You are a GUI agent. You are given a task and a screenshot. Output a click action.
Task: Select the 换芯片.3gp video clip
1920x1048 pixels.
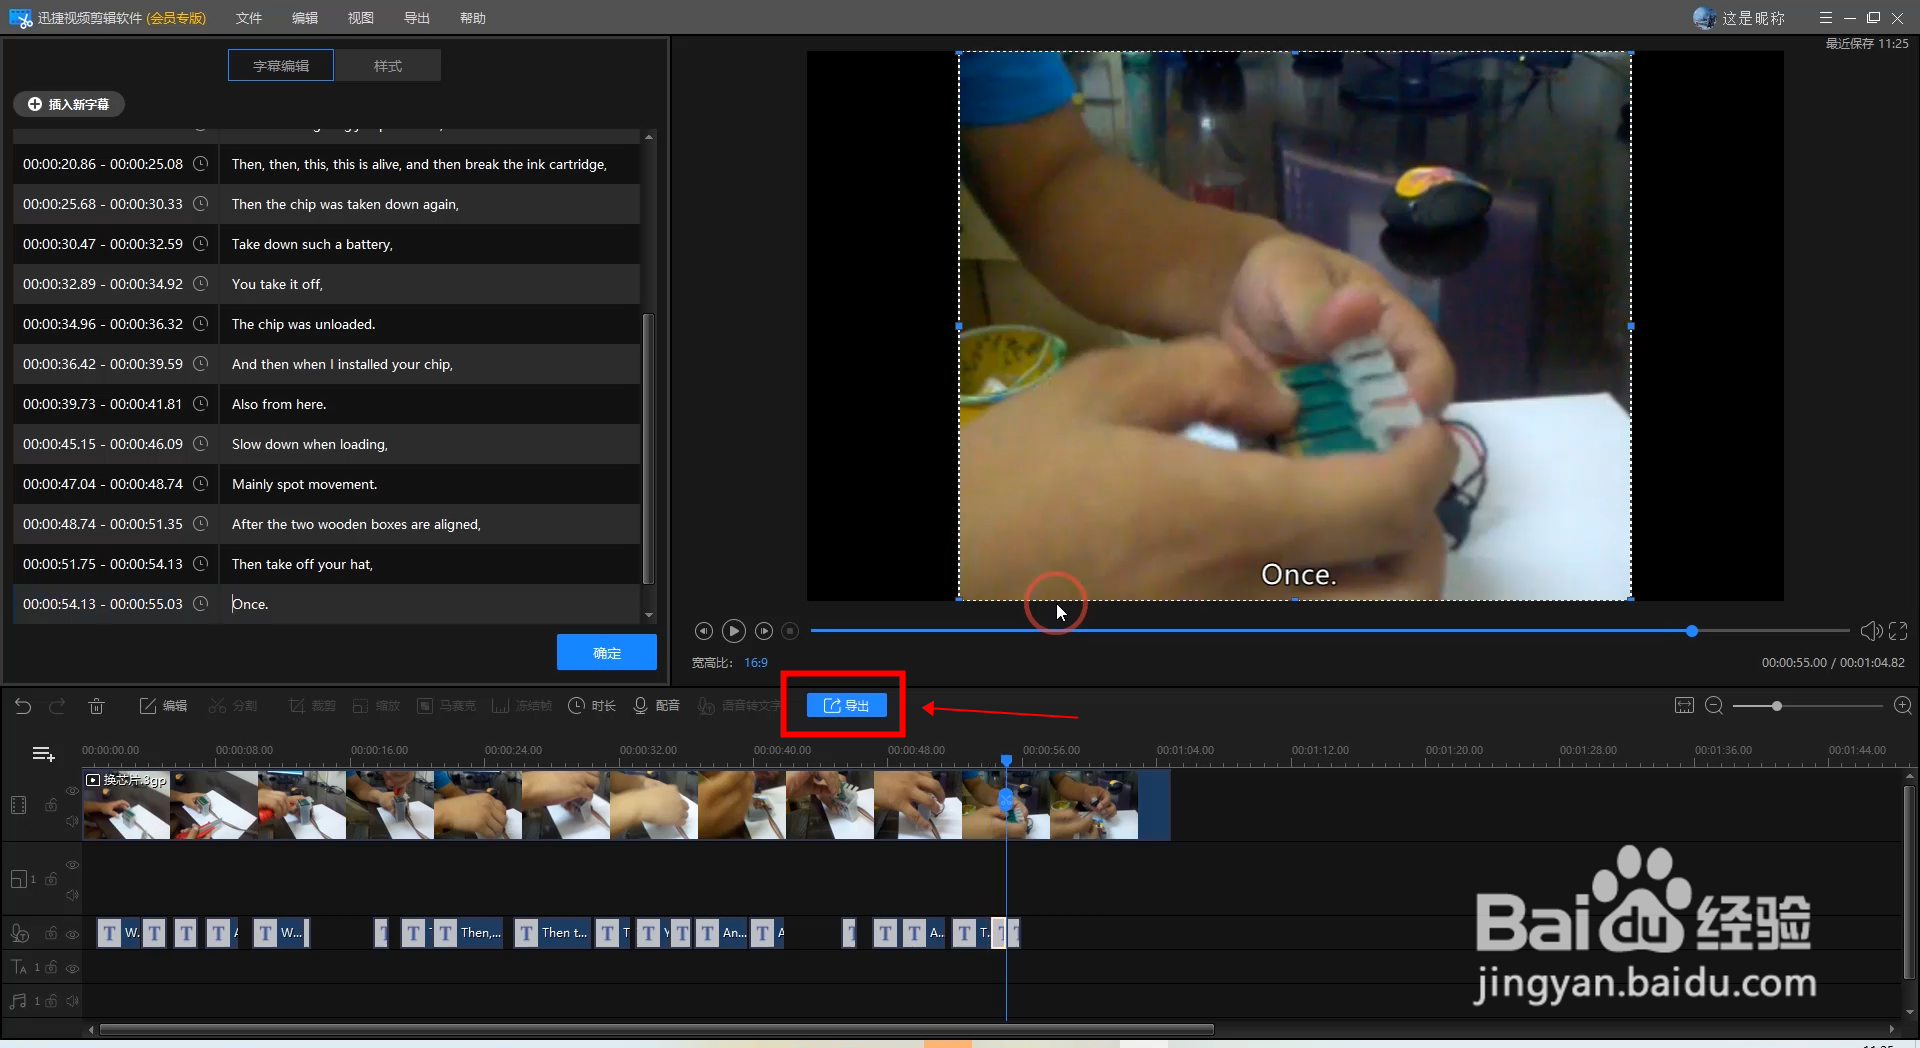click(x=626, y=804)
